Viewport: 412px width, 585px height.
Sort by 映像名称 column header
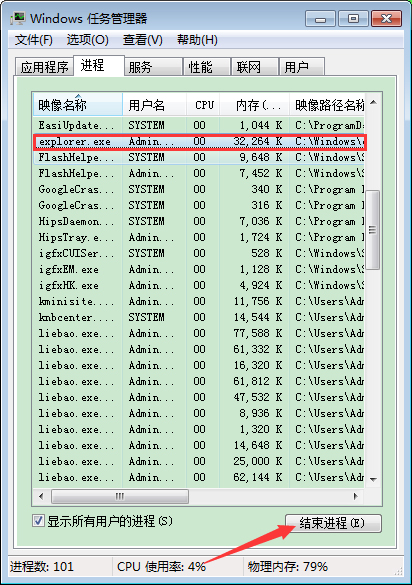(x=77, y=105)
